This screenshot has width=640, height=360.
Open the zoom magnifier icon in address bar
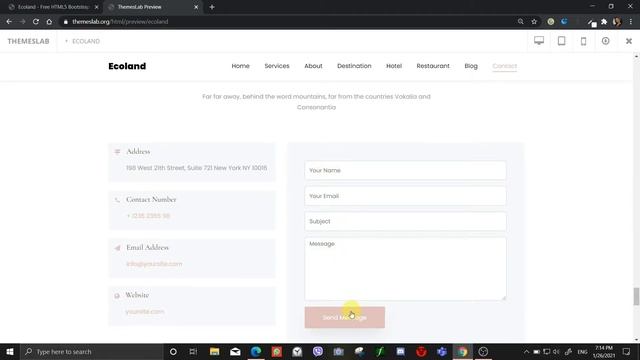(520, 22)
